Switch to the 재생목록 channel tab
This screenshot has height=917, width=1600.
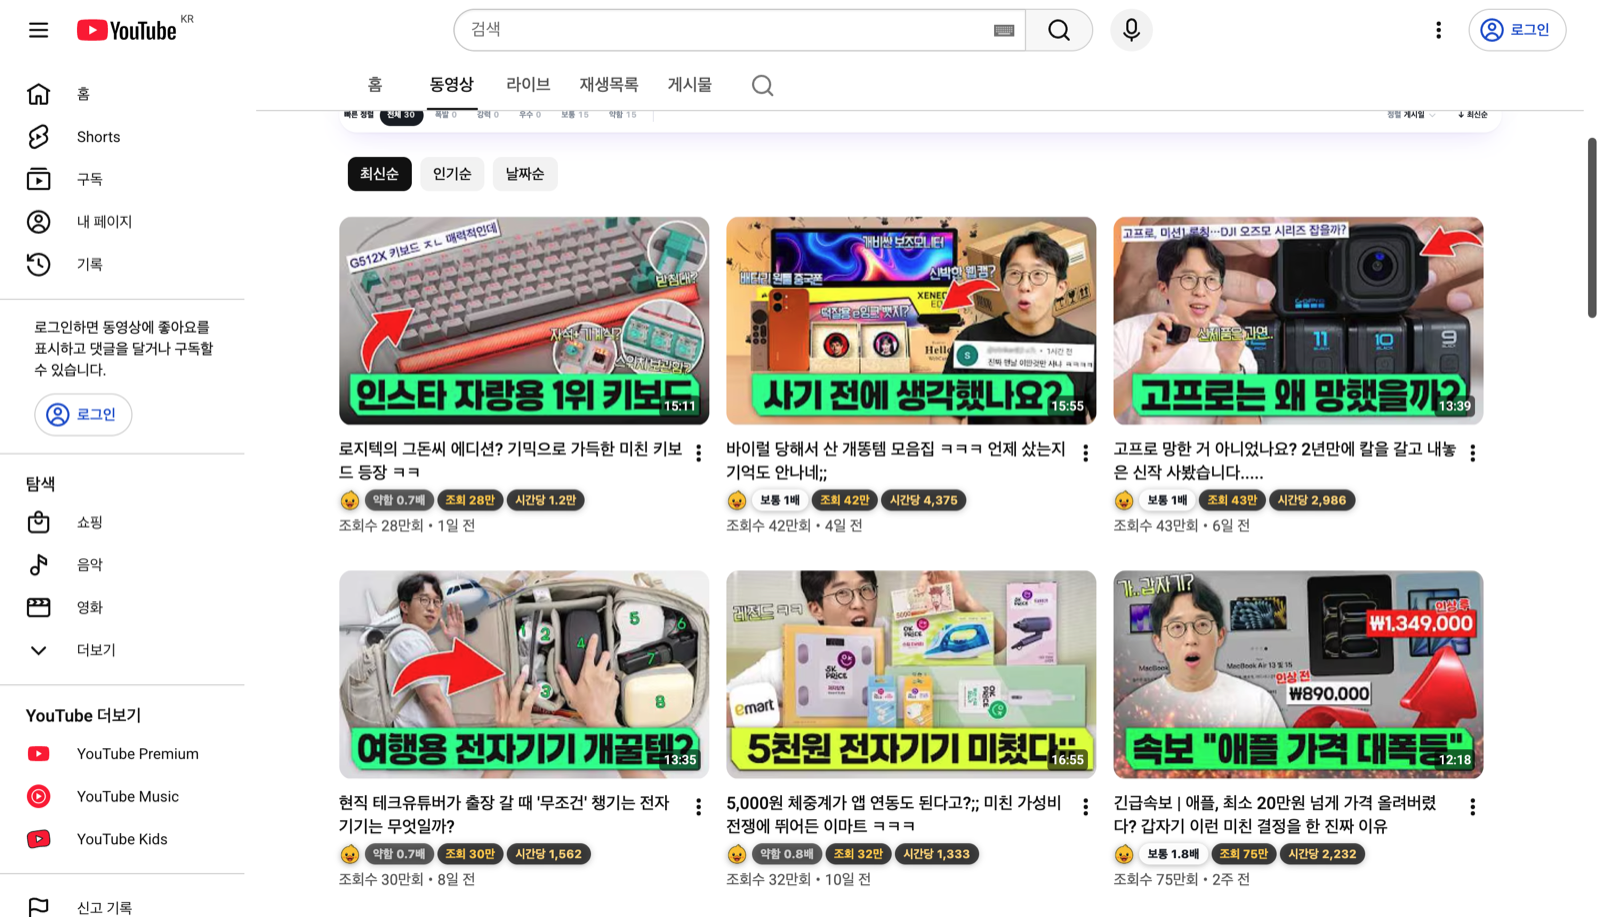tap(609, 85)
